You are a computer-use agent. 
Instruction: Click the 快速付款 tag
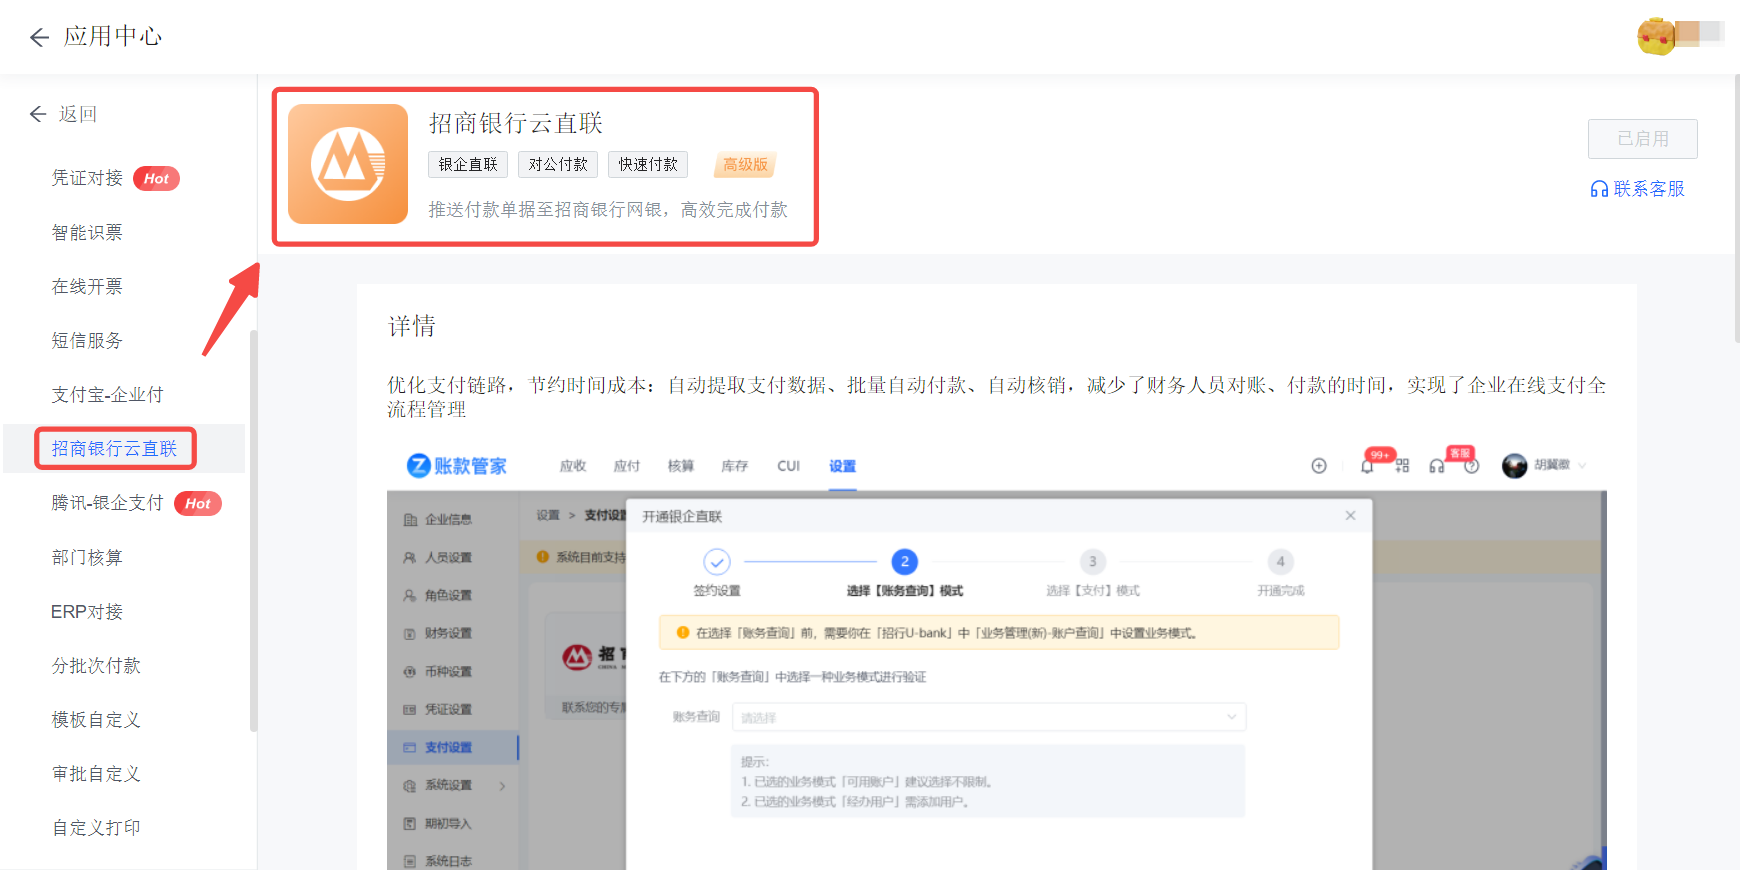pyautogui.click(x=648, y=164)
